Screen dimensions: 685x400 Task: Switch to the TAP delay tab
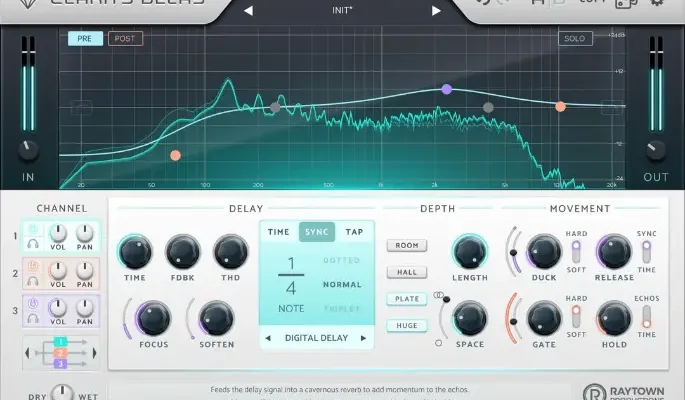click(x=354, y=231)
